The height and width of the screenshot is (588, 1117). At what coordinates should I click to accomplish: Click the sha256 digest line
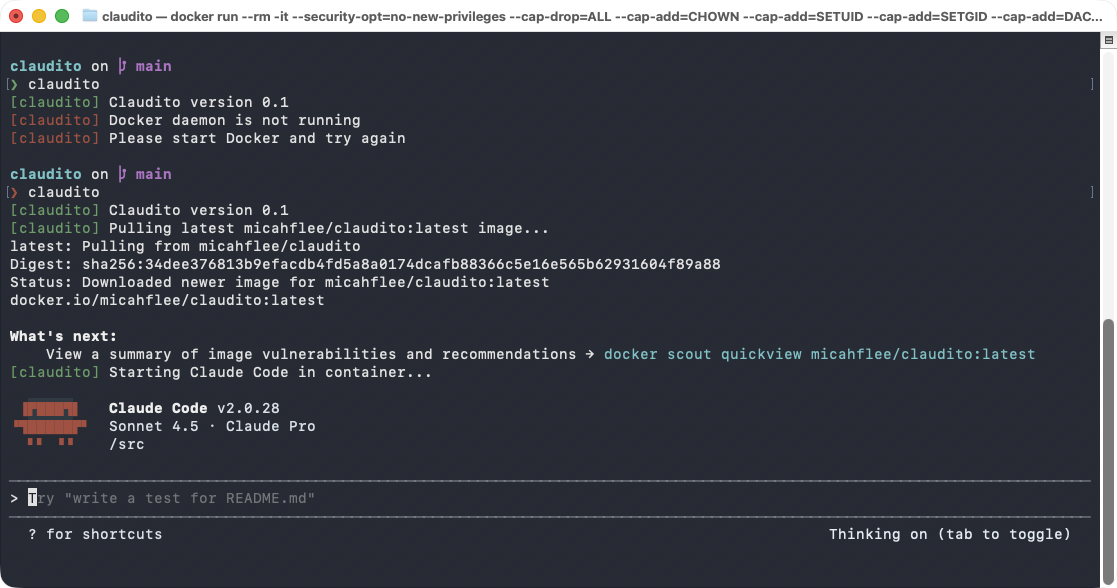pos(365,264)
